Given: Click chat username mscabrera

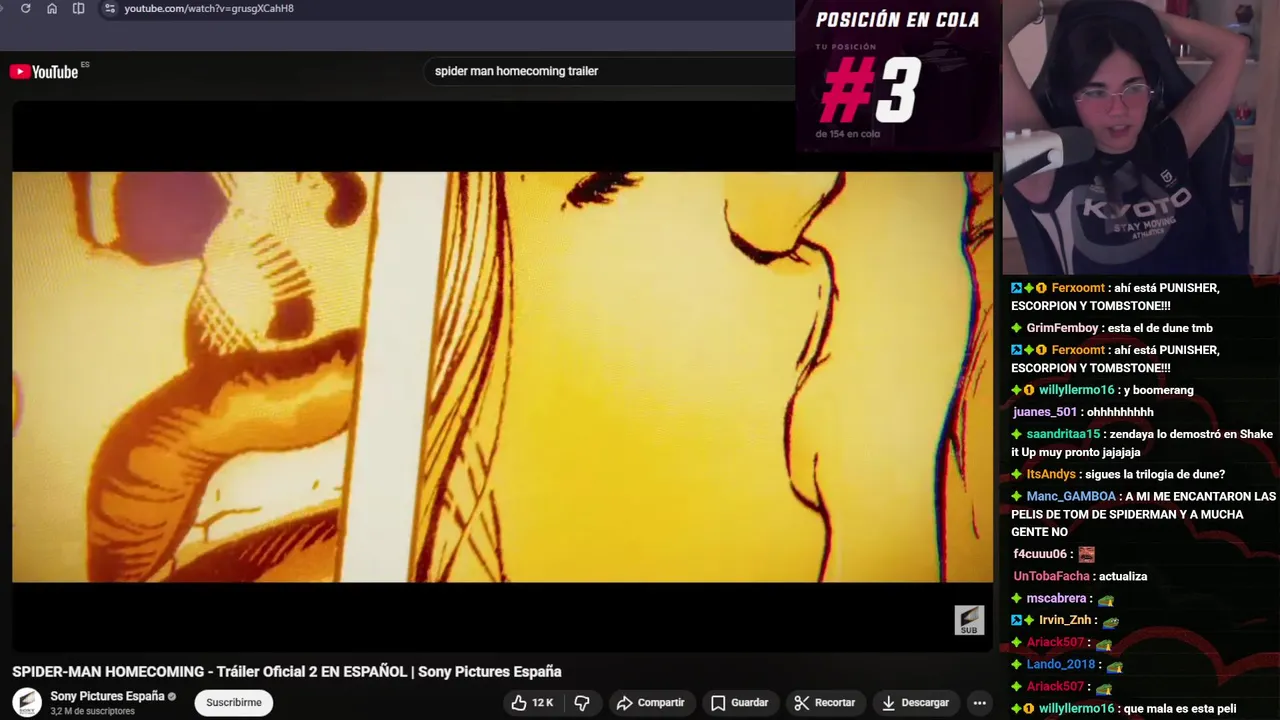Looking at the screenshot, I should pos(1056,598).
